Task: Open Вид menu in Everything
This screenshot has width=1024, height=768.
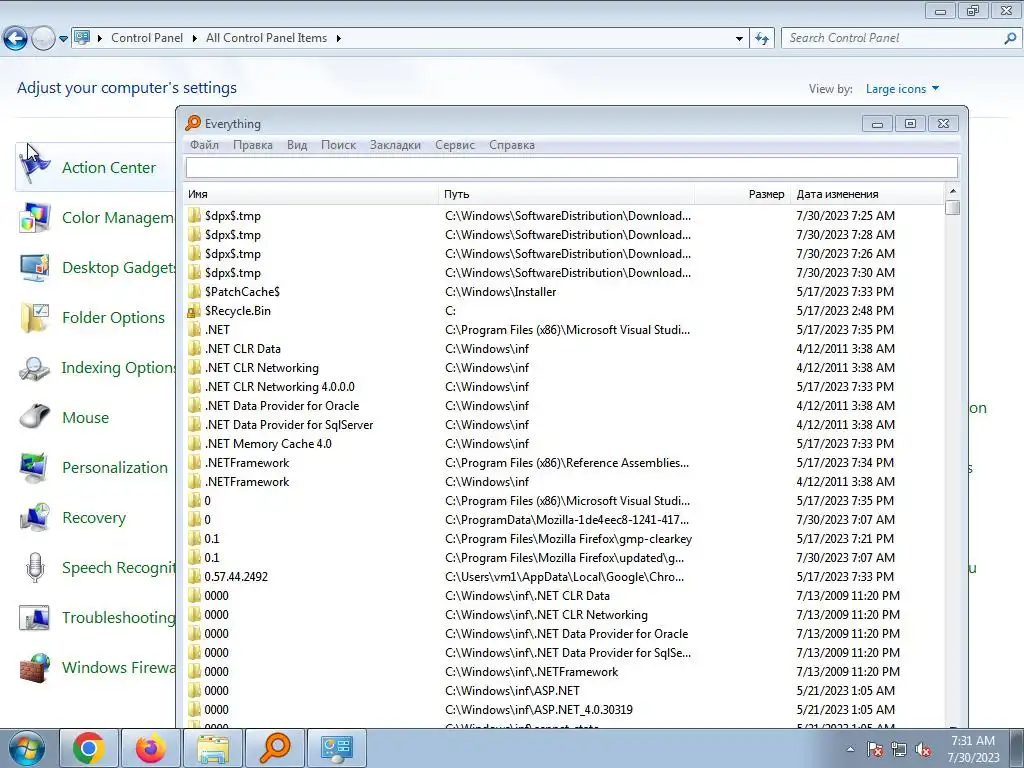Action: click(x=297, y=145)
